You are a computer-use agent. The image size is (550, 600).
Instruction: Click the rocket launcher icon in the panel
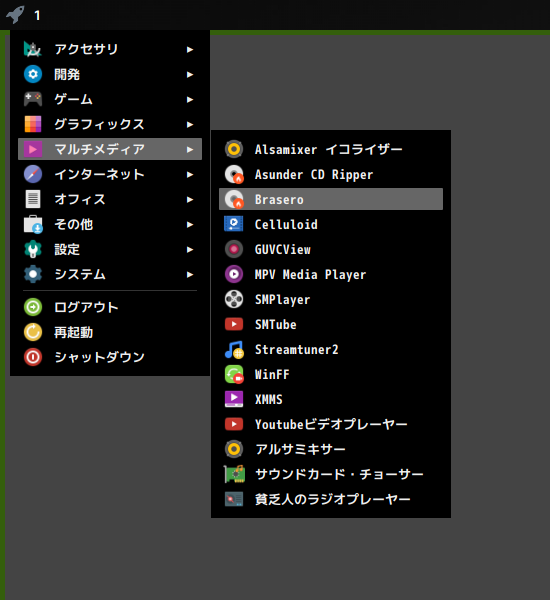[x=15, y=15]
